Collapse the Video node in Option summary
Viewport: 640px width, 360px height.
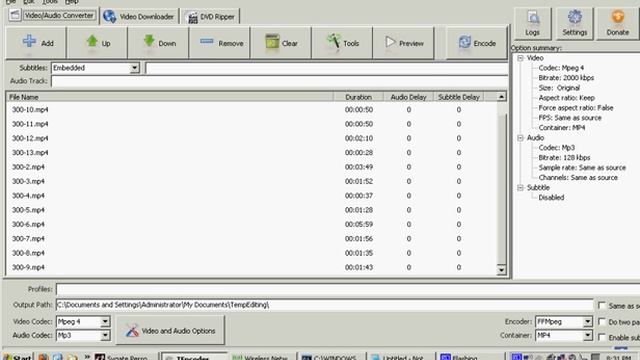tap(520, 58)
